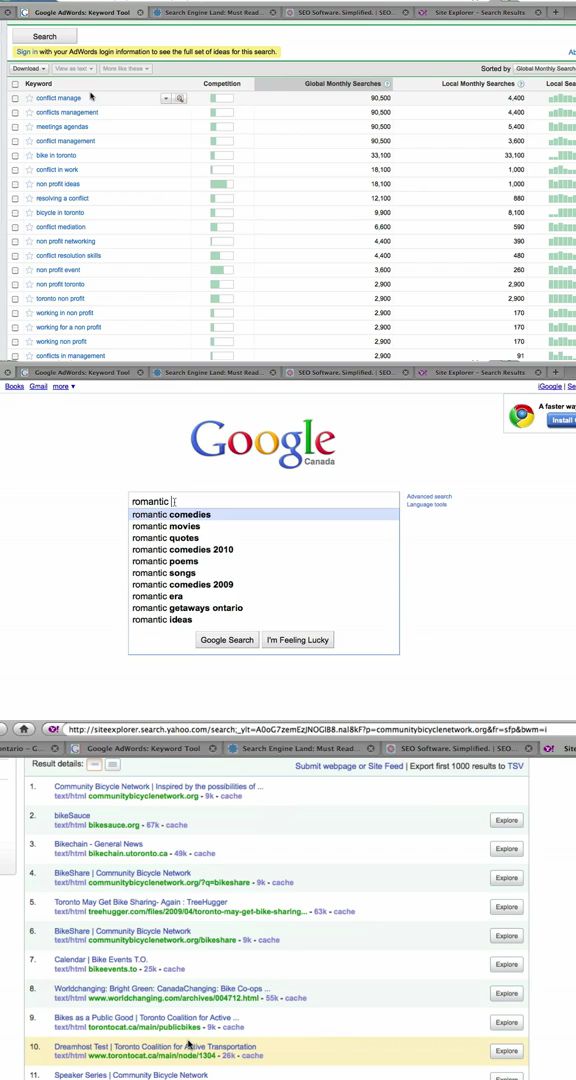Click the Search button above keyword table
Viewport: 576px width, 1080px height.
click(x=45, y=37)
